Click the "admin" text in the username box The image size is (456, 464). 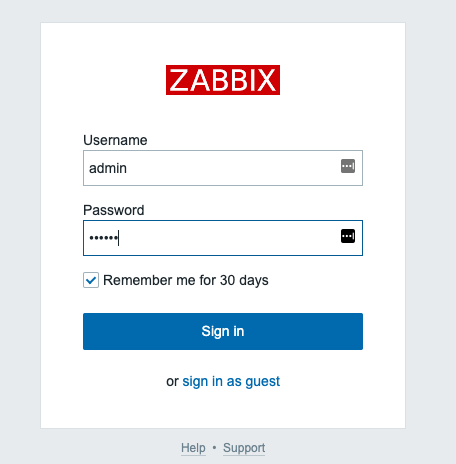point(108,168)
